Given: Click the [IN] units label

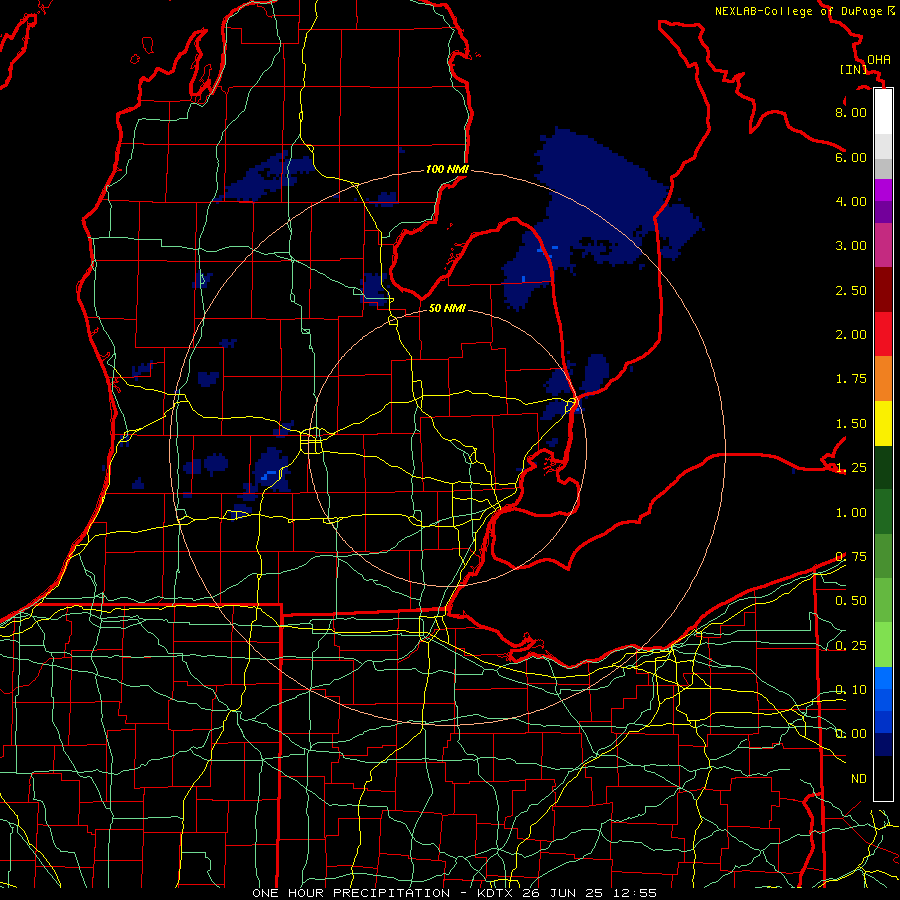Looking at the screenshot, I should tap(853, 69).
